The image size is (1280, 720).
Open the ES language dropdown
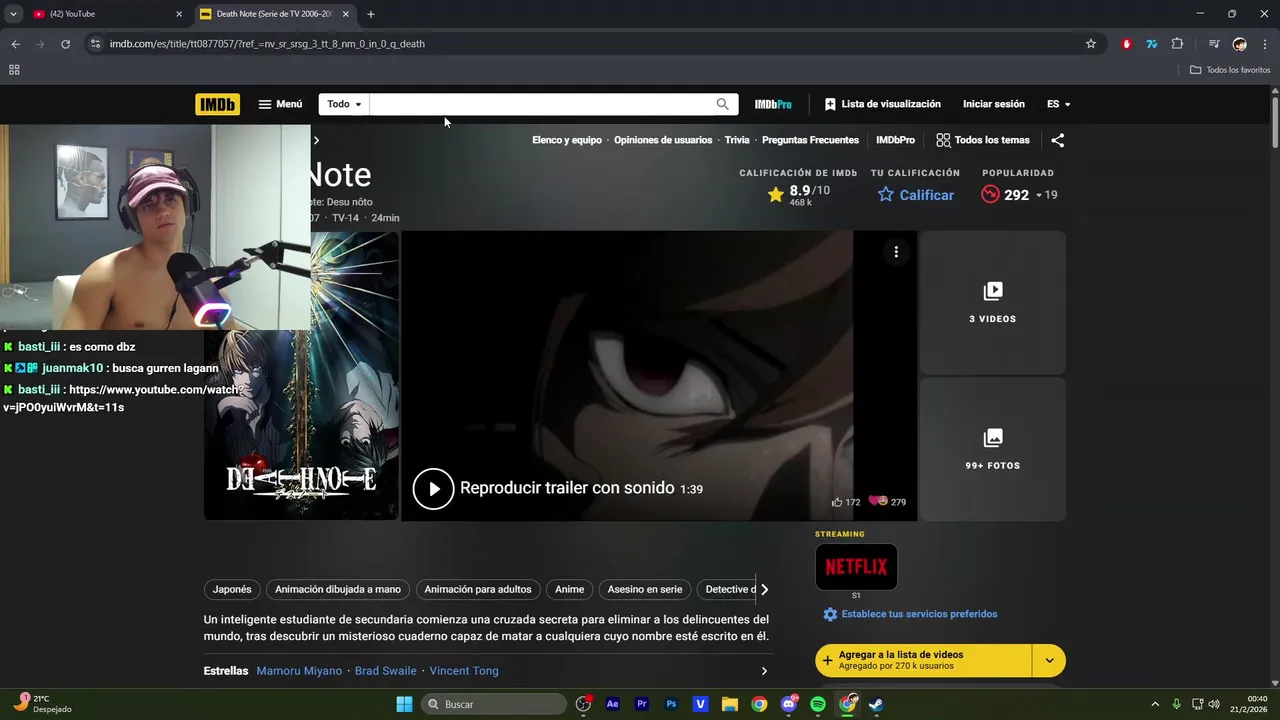1058,104
